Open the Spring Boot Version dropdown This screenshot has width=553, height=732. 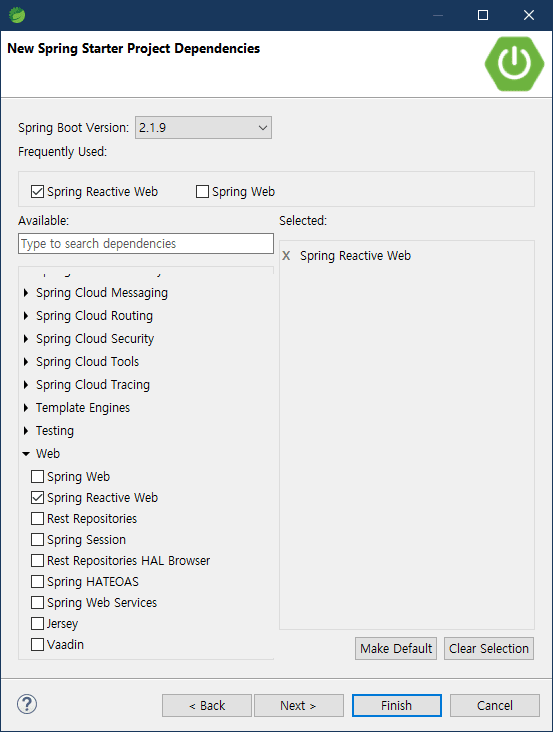203,127
